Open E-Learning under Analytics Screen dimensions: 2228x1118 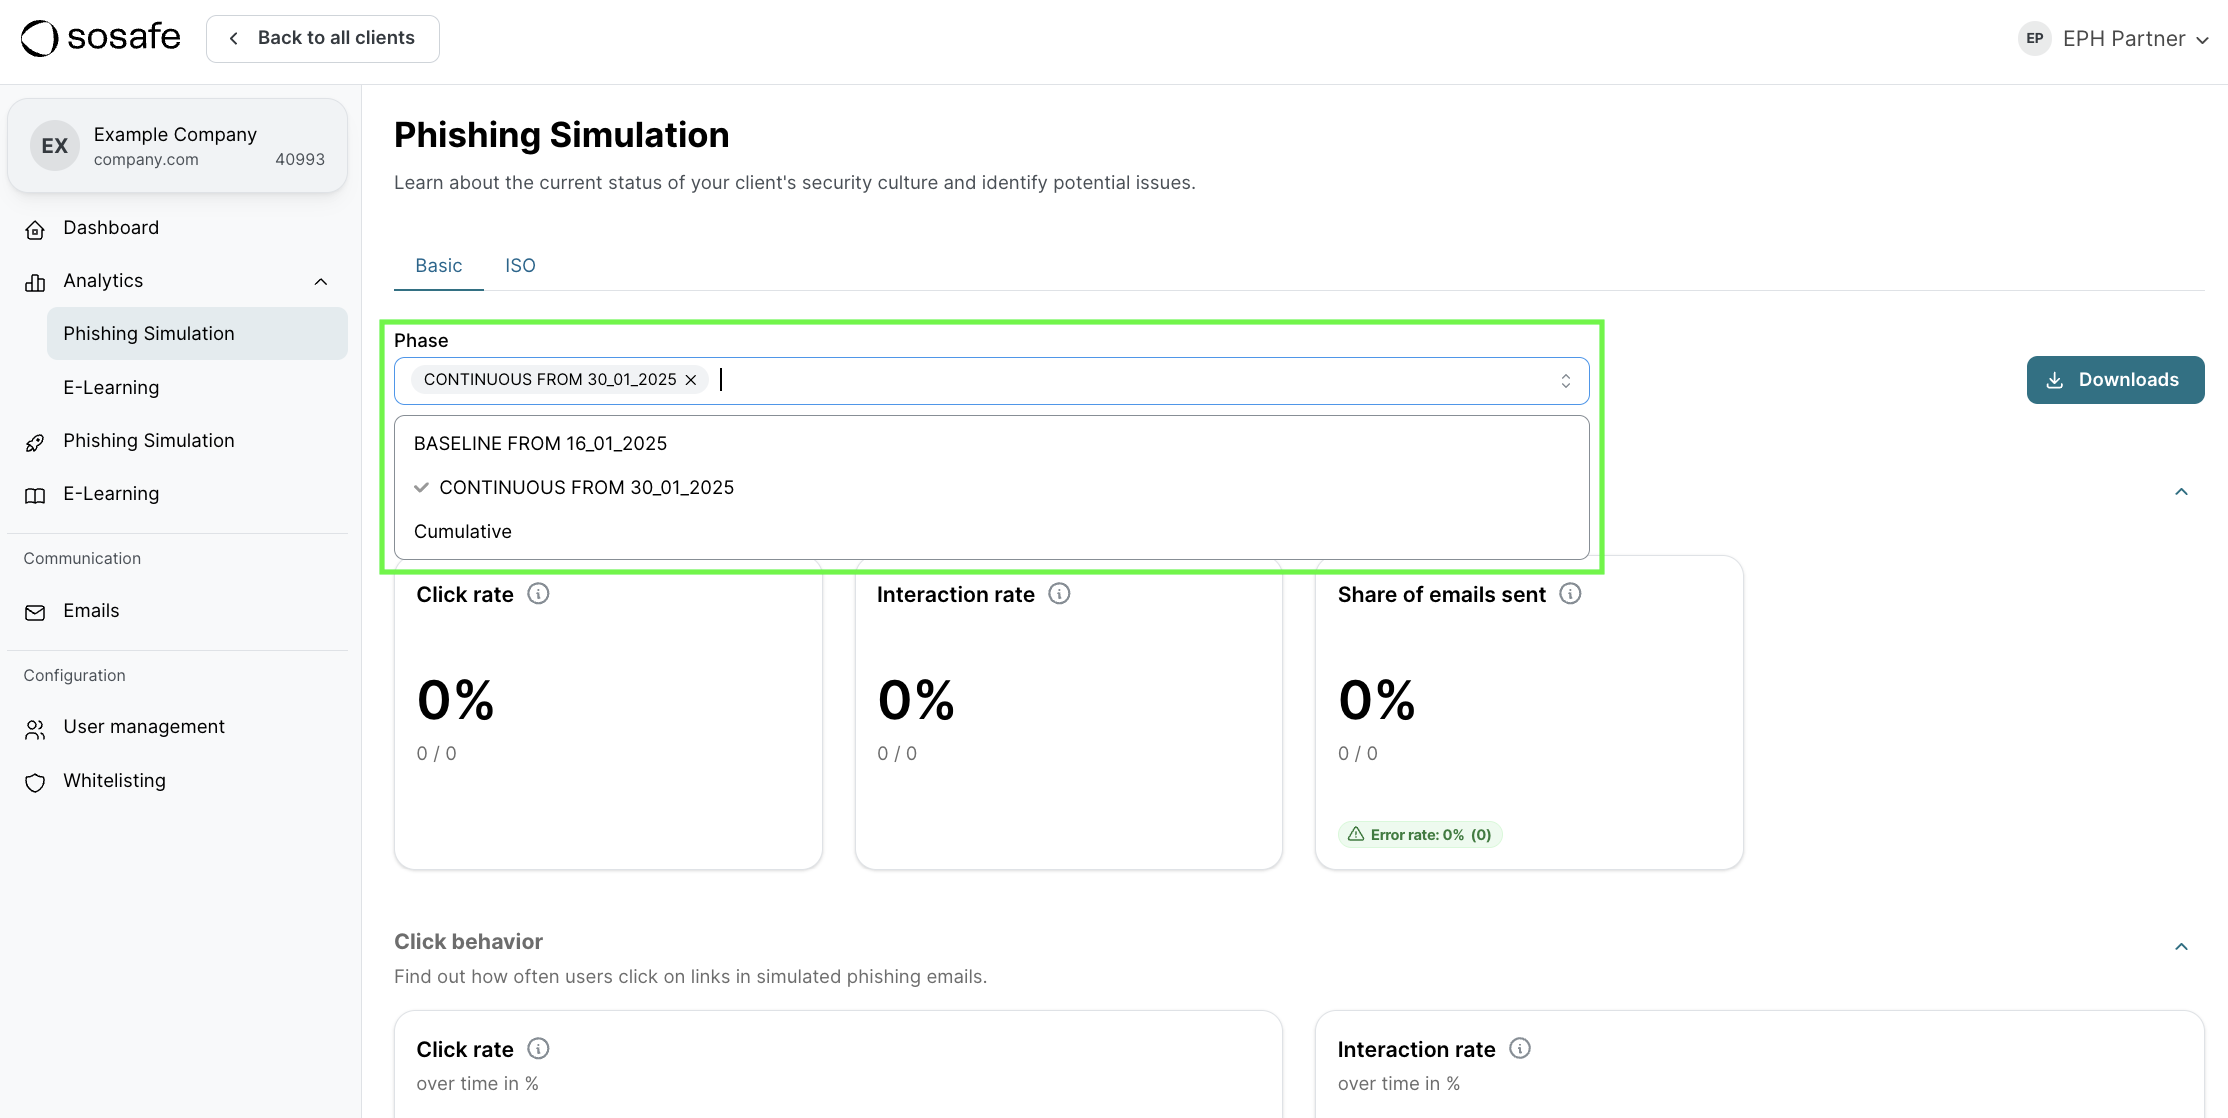pyautogui.click(x=111, y=387)
